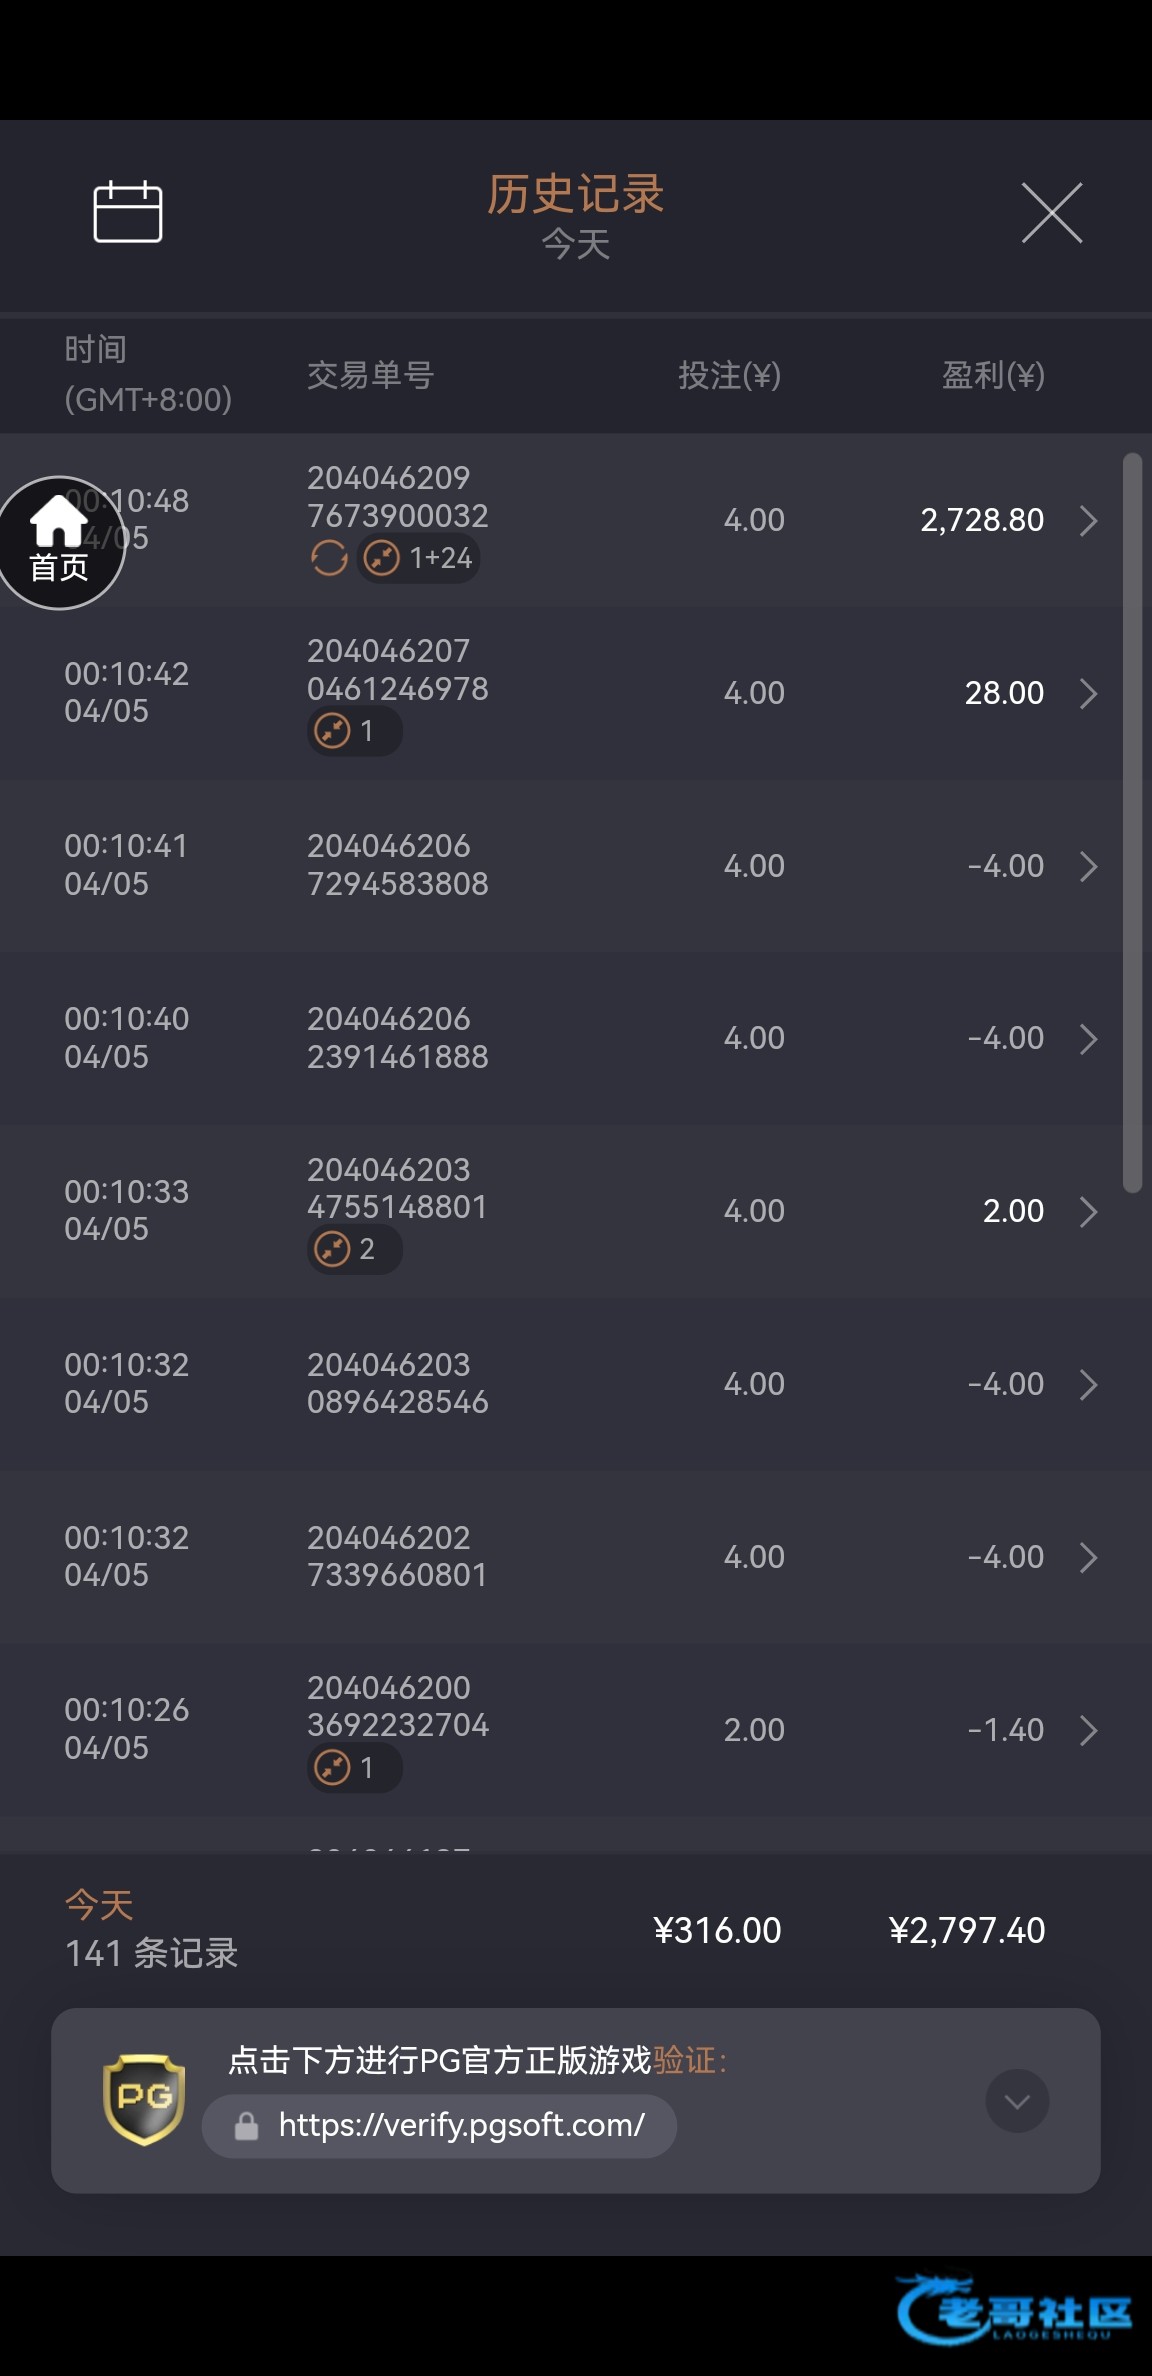The height and width of the screenshot is (2376, 1152).
Task: Click the 今天 subtitle under 历史记录
Action: (575, 245)
